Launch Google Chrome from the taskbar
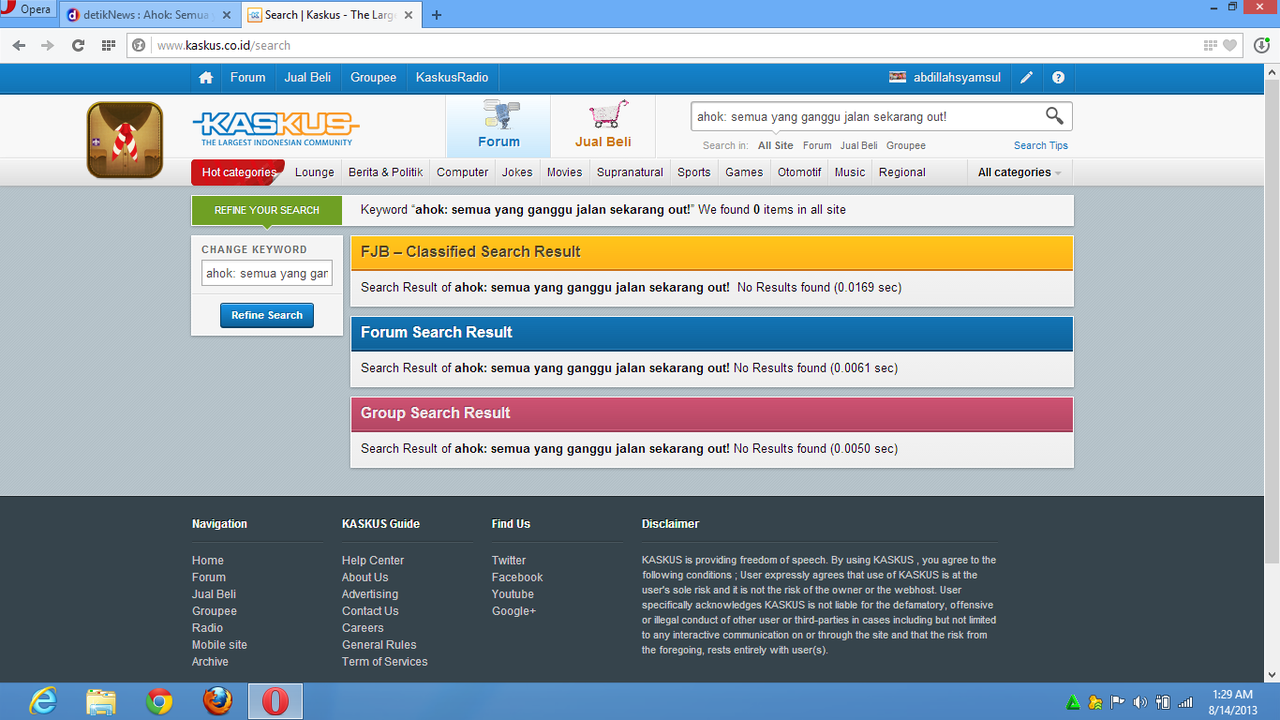Image resolution: width=1280 pixels, height=720 pixels. (159, 702)
